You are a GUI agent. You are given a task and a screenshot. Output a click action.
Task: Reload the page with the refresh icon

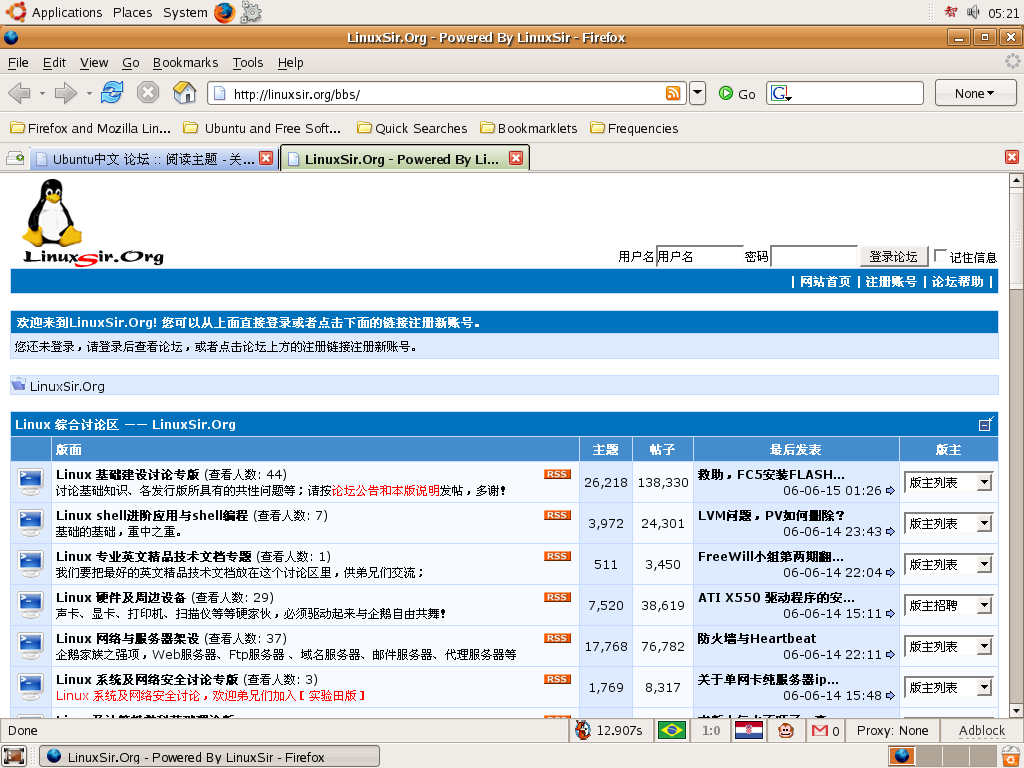112,93
